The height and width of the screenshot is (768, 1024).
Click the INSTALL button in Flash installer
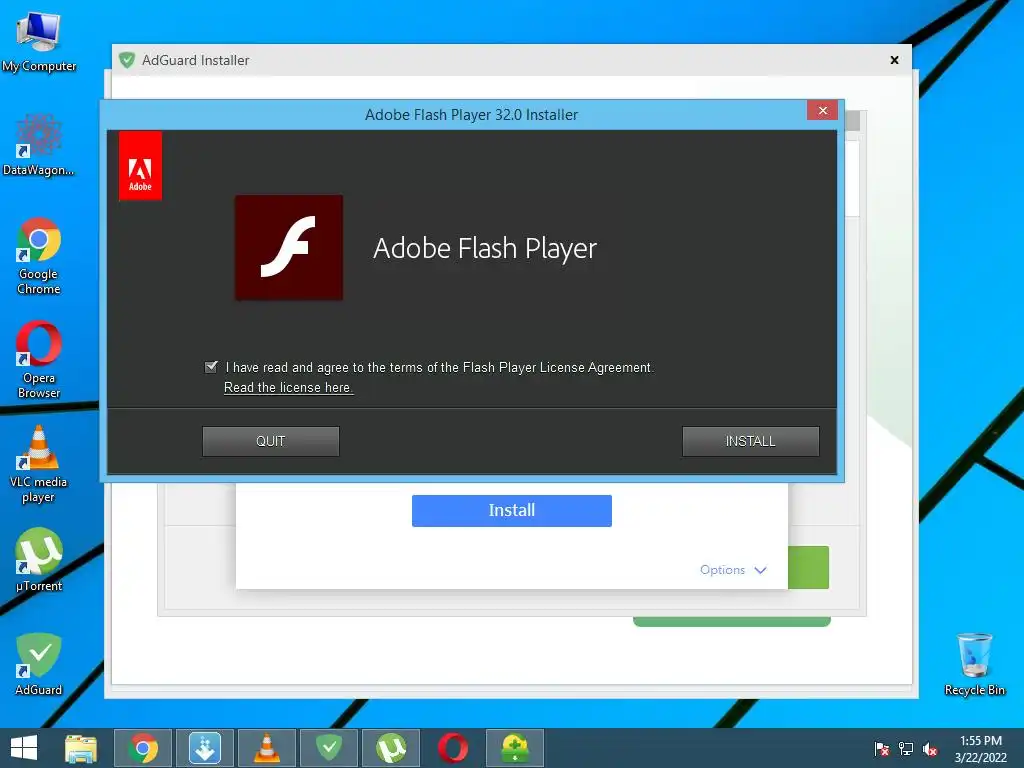point(751,441)
